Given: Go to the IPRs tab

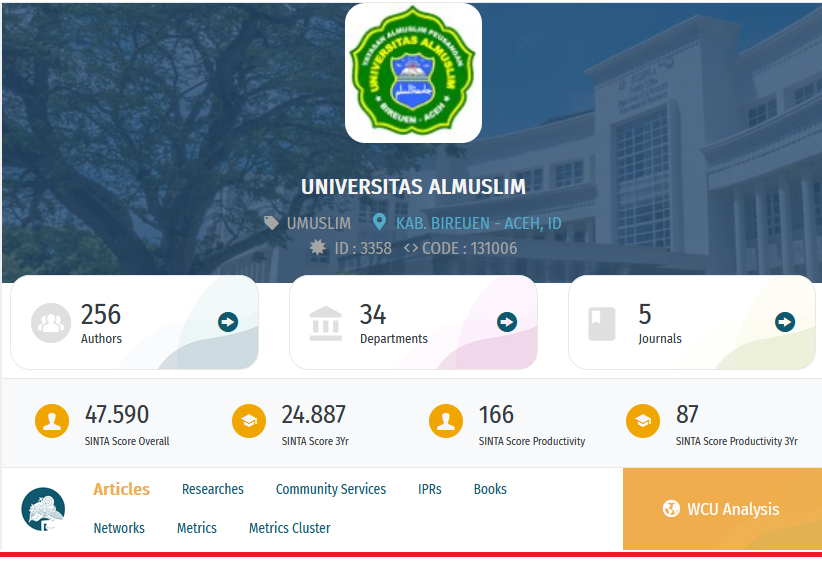Looking at the screenshot, I should pyautogui.click(x=430, y=489).
